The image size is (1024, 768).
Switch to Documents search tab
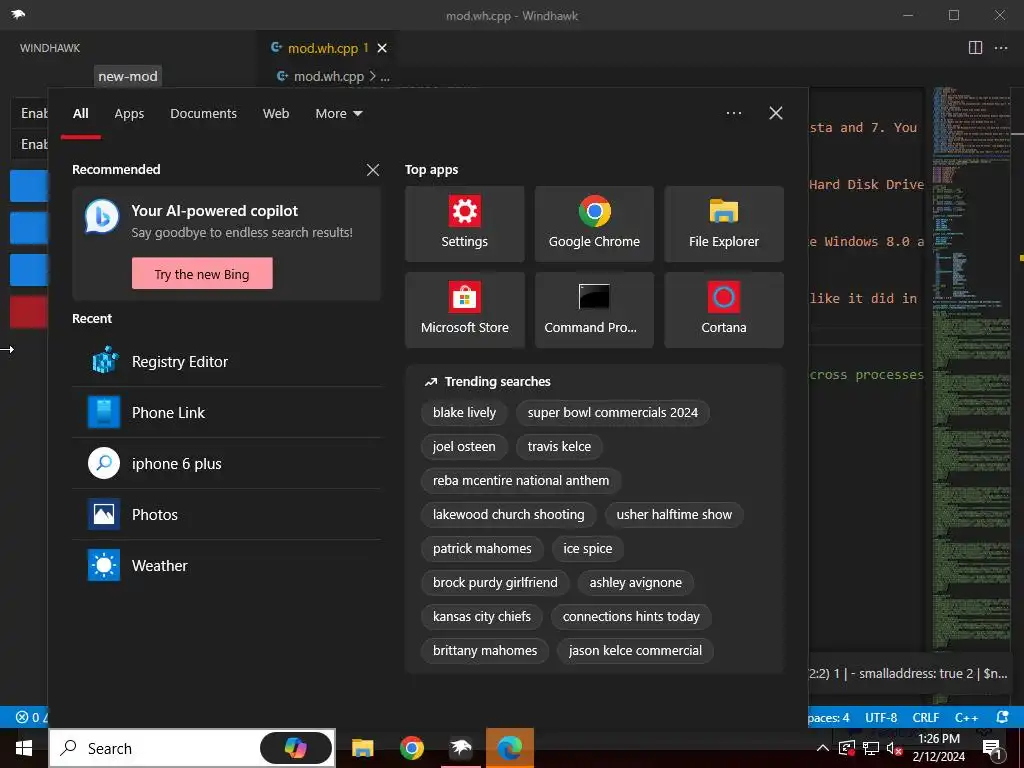[x=203, y=114]
